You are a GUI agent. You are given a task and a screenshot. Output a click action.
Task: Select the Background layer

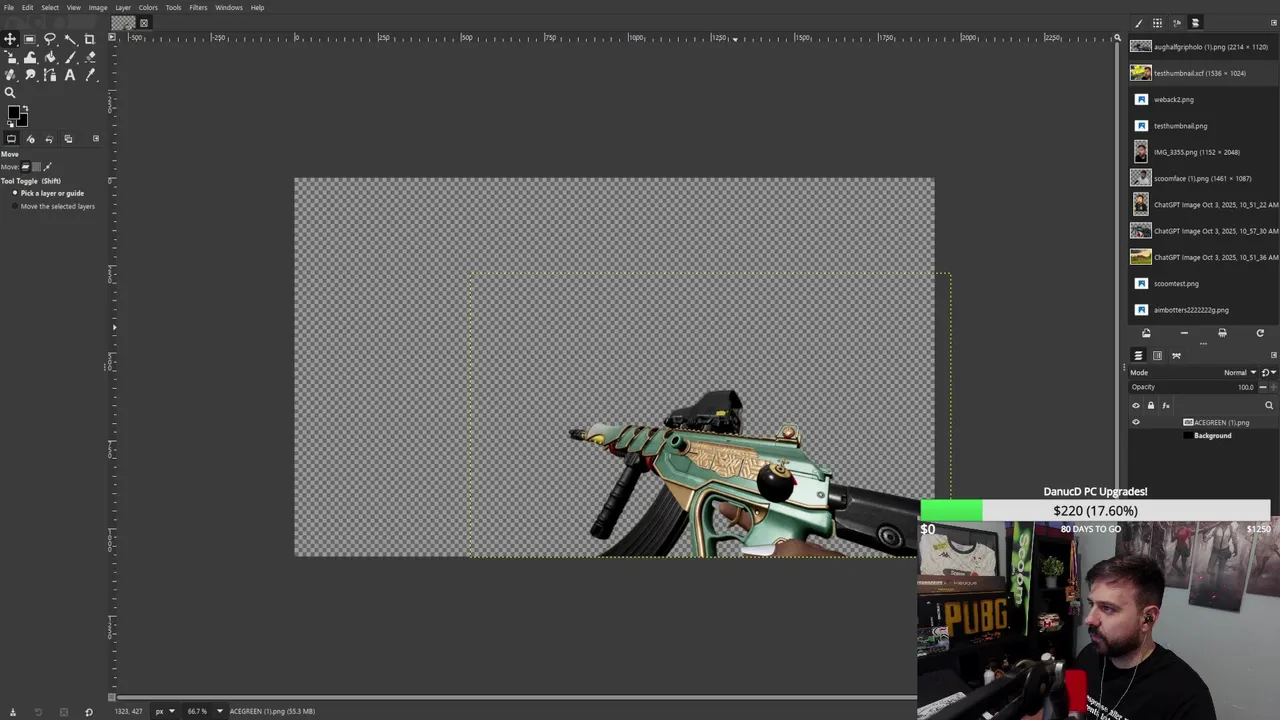[1212, 436]
